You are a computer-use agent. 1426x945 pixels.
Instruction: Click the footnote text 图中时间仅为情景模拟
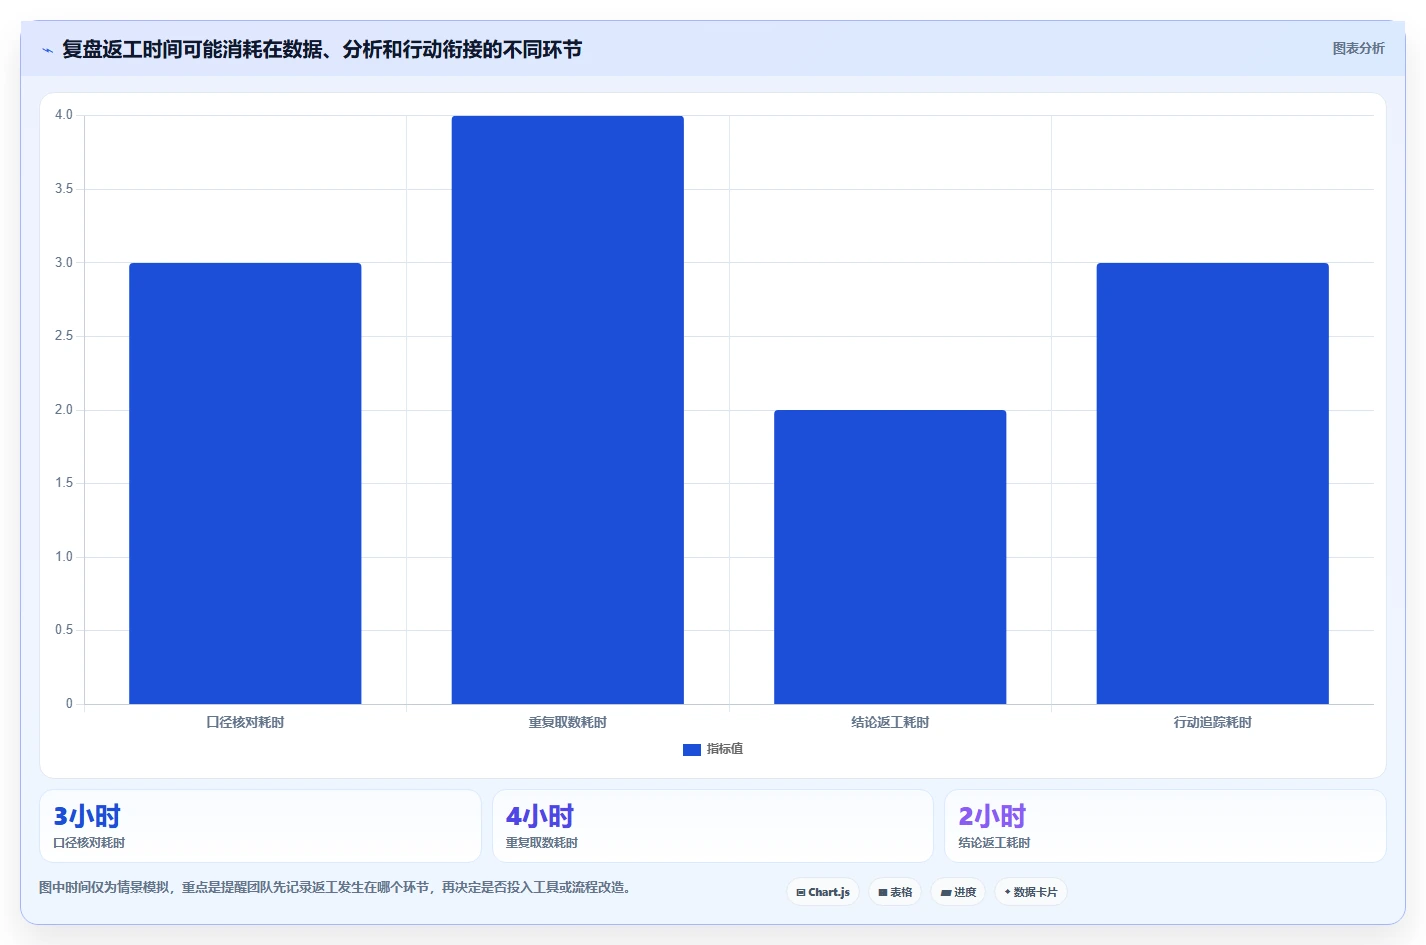(336, 887)
